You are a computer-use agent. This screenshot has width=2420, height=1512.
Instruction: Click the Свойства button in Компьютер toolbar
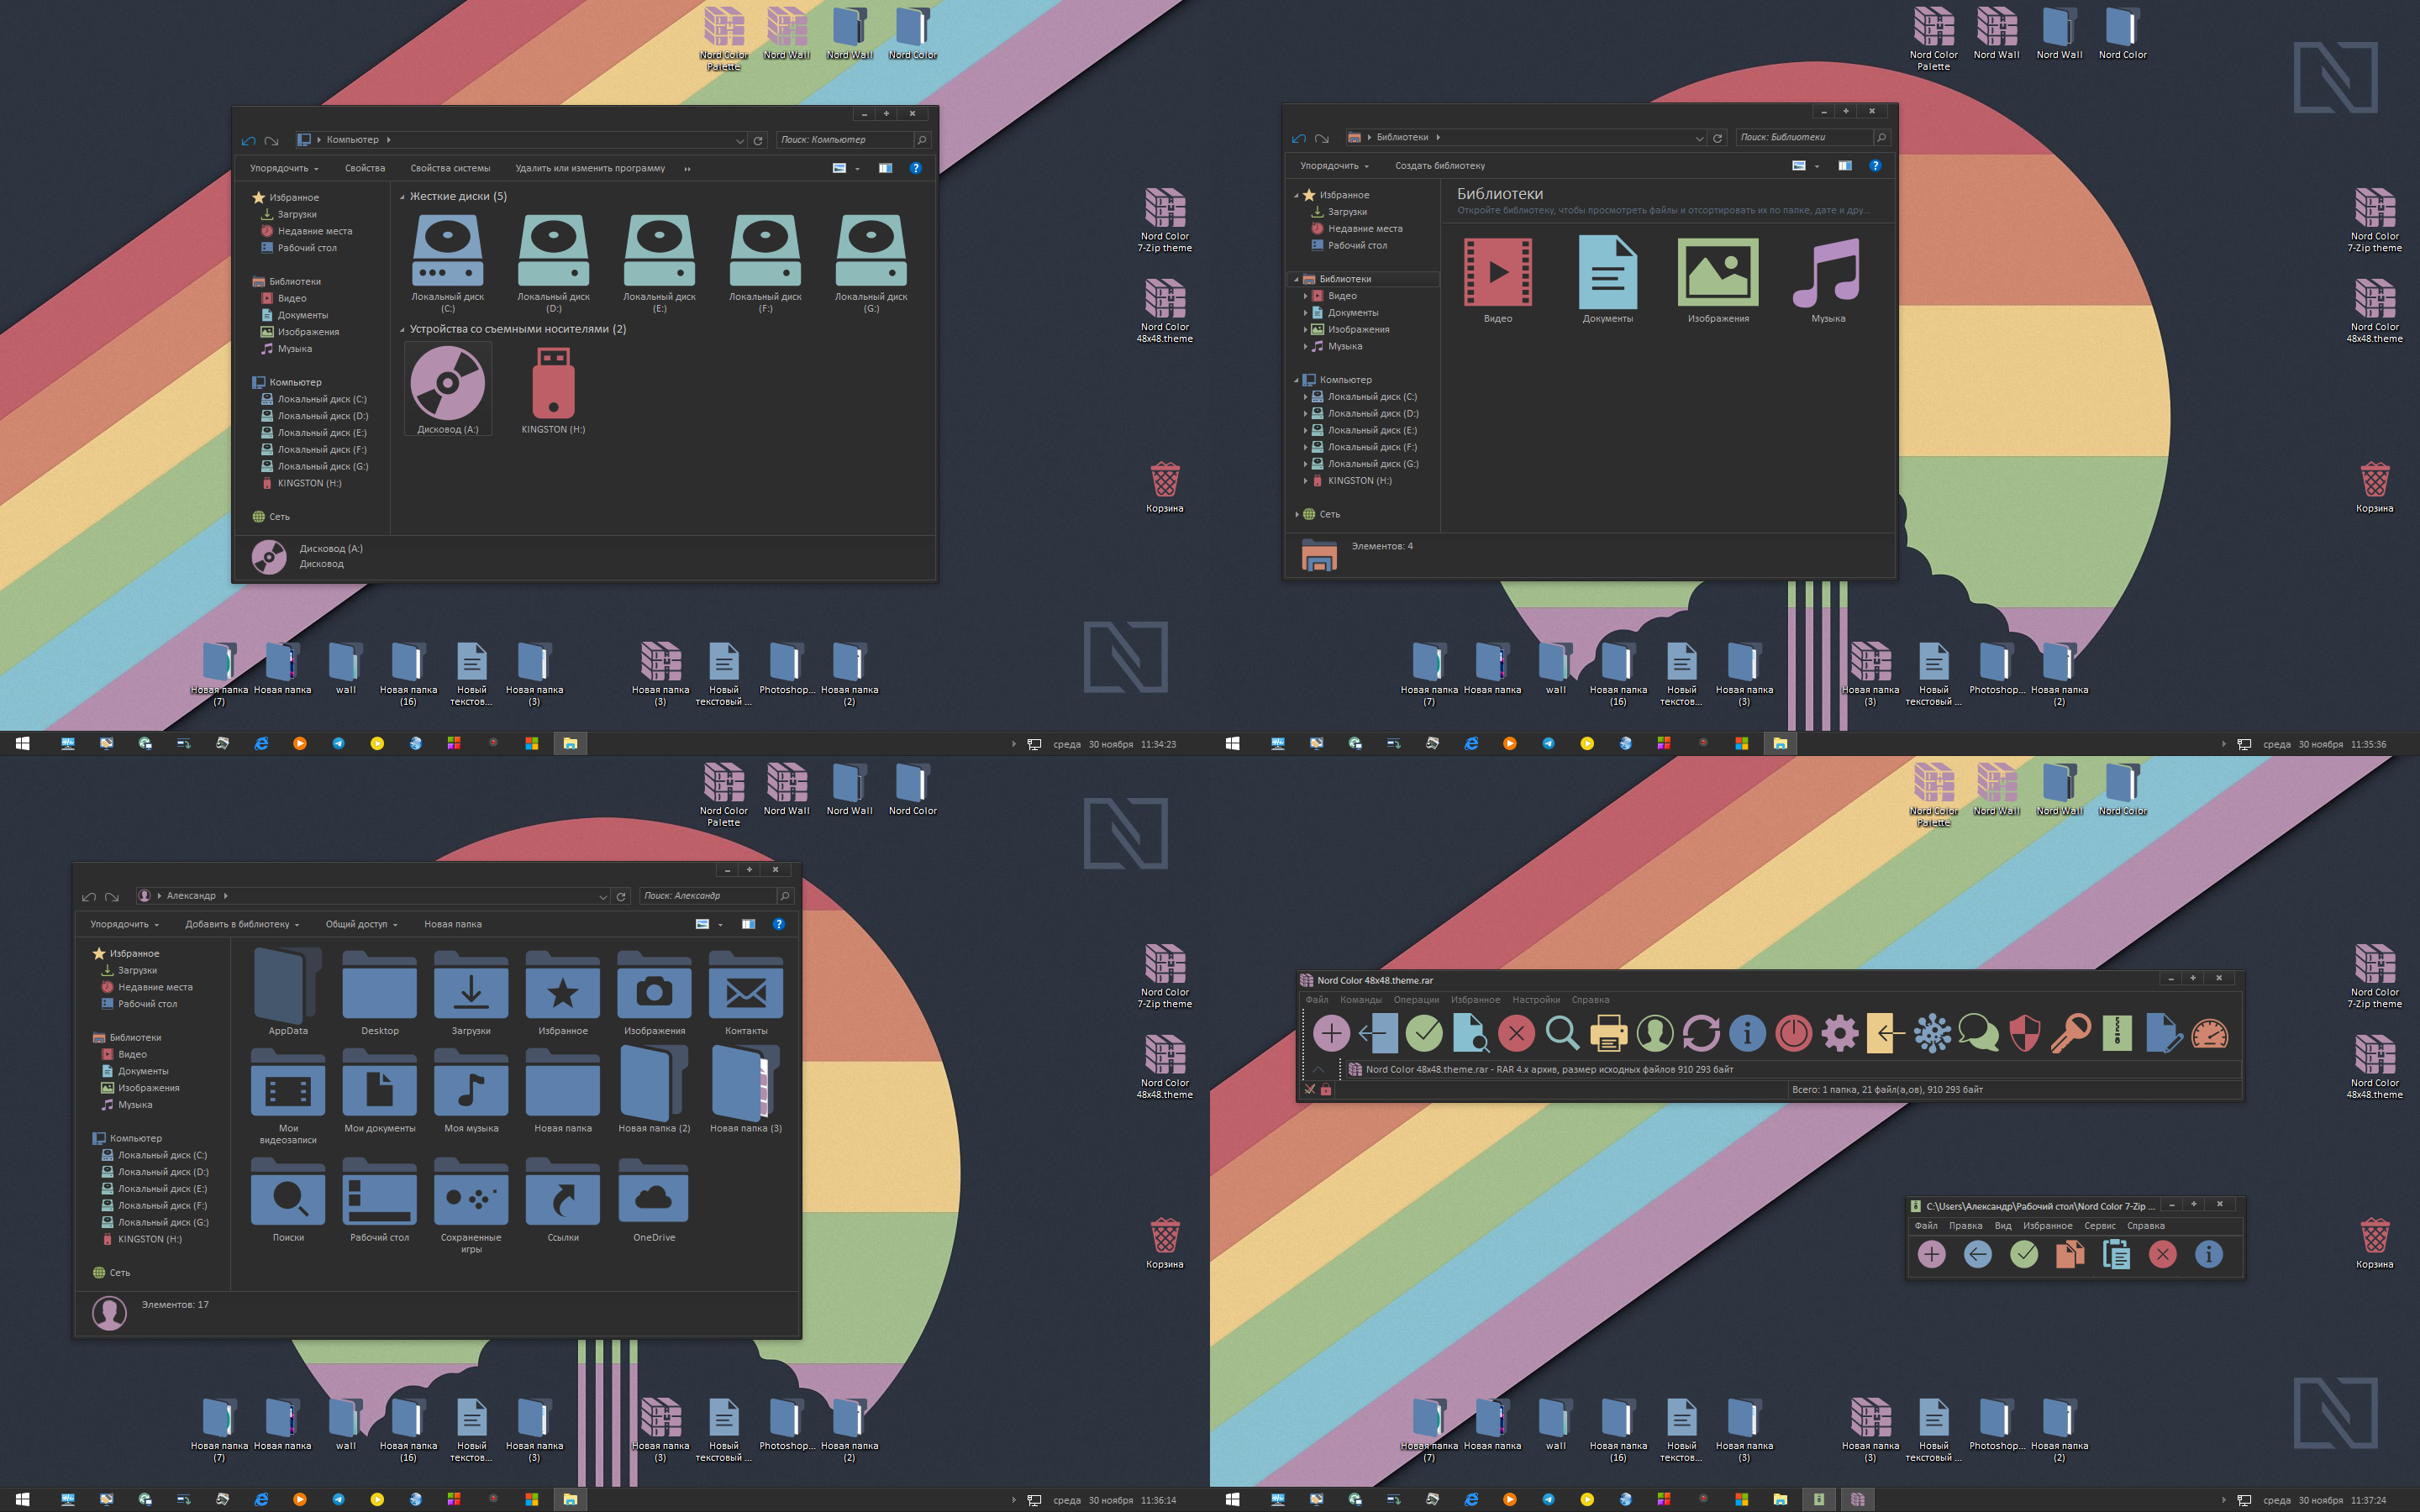click(x=365, y=168)
